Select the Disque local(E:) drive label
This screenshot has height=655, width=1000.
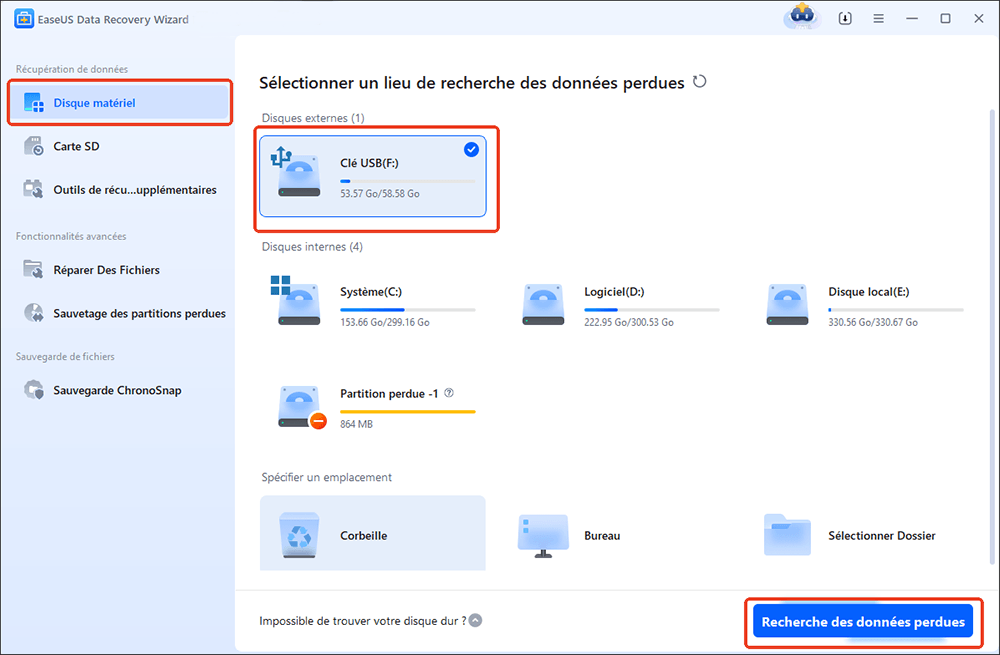click(x=869, y=291)
